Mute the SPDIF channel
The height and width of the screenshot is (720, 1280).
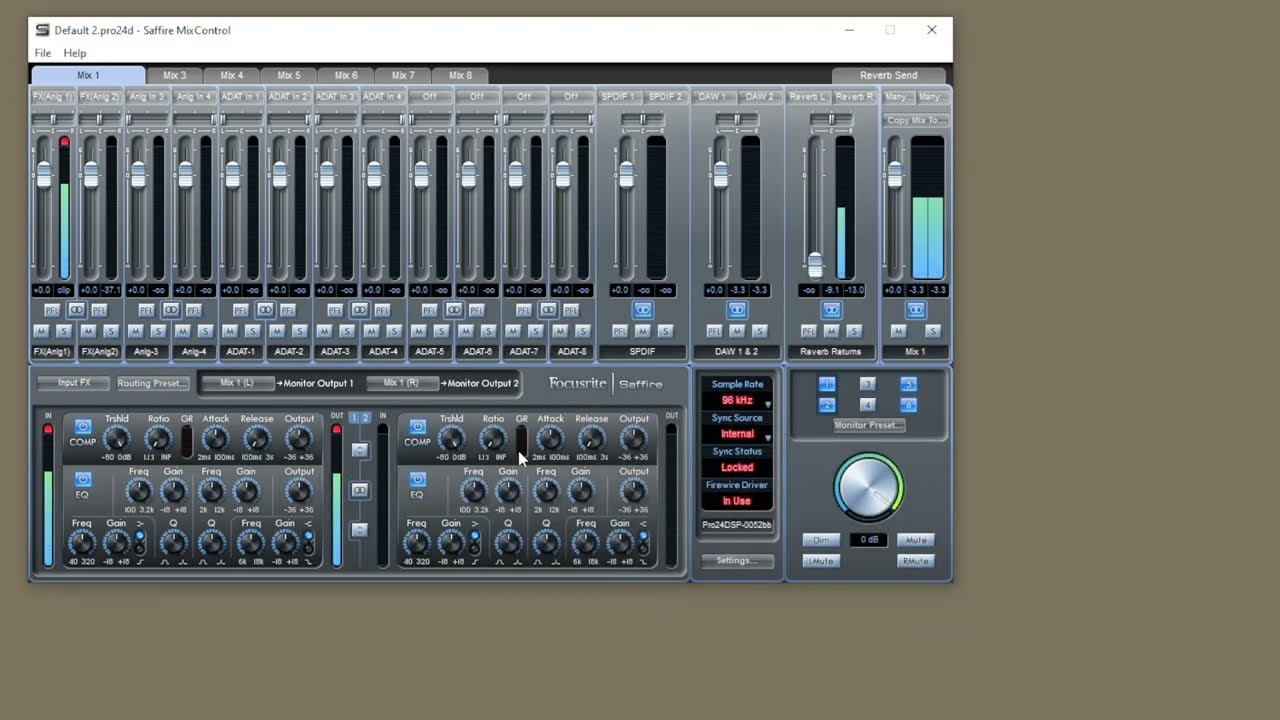coord(642,331)
